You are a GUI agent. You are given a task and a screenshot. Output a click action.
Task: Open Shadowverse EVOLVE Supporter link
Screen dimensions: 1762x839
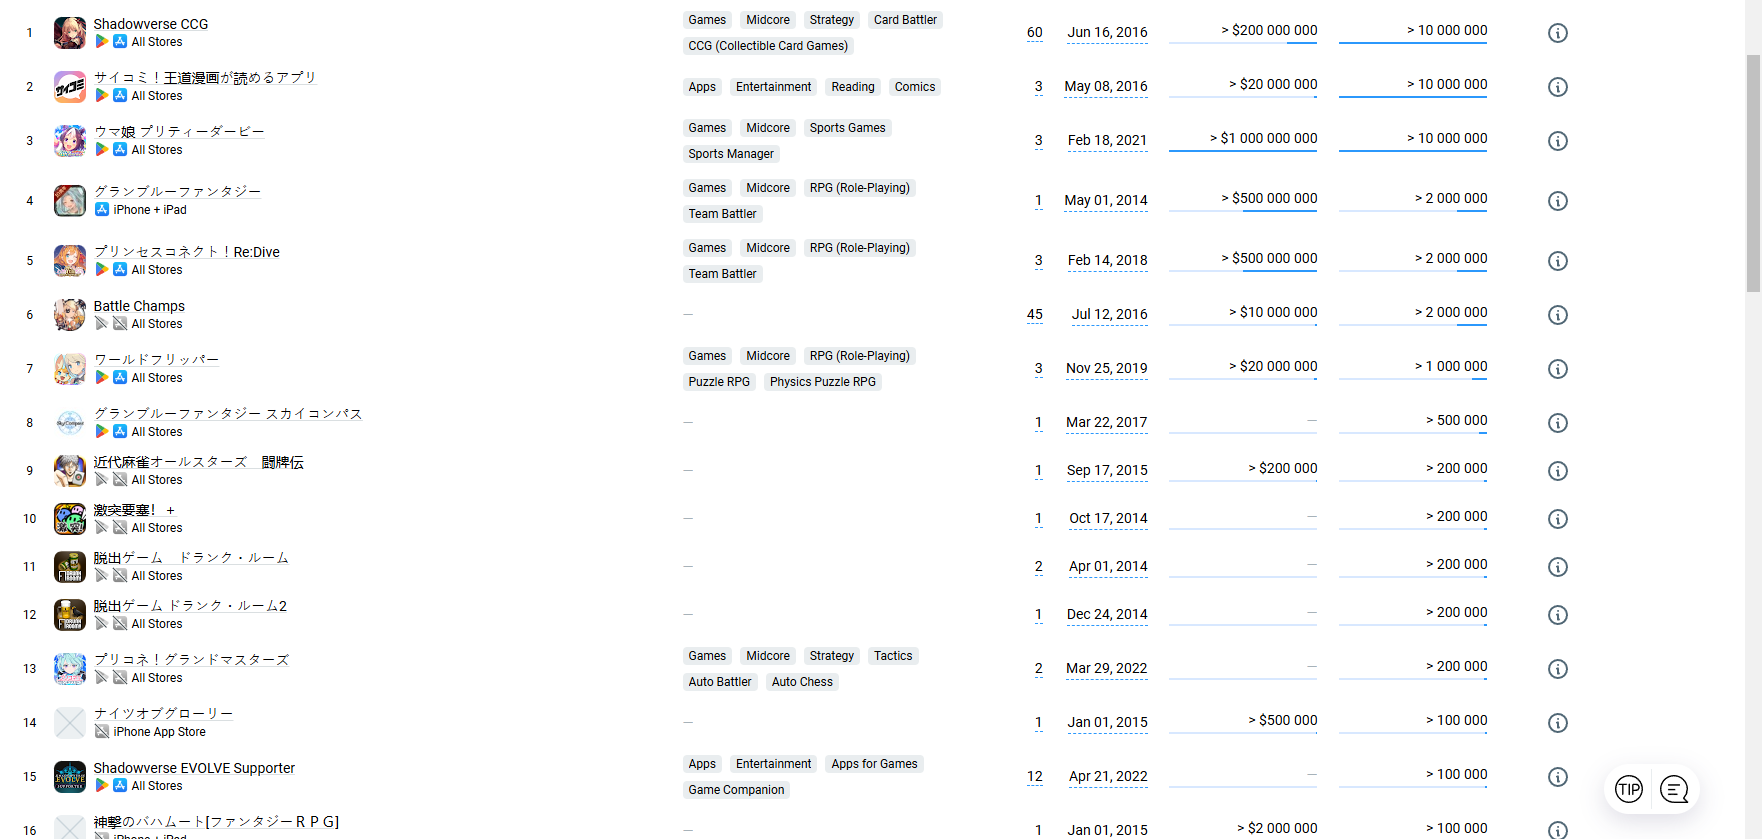coord(194,768)
